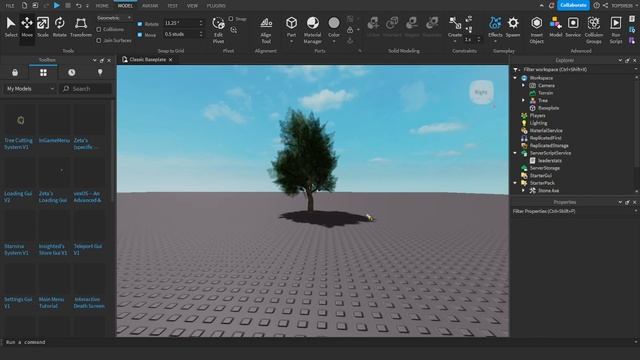Open the My Models category dropdown
Screen dimensions: 640x360
pyautogui.click(x=30, y=89)
